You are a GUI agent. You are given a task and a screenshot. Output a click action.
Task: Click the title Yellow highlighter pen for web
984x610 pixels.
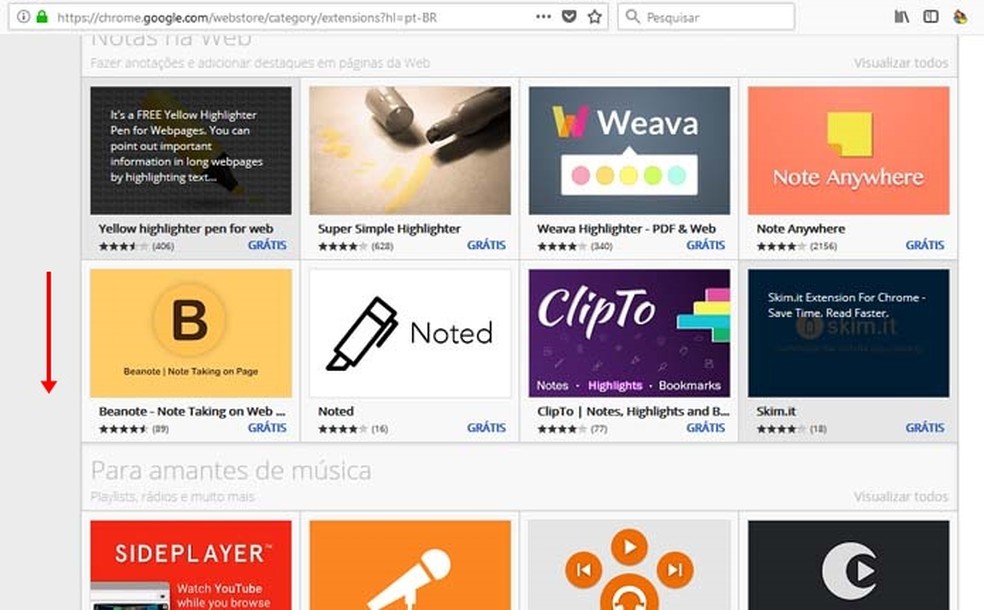[x=186, y=228]
